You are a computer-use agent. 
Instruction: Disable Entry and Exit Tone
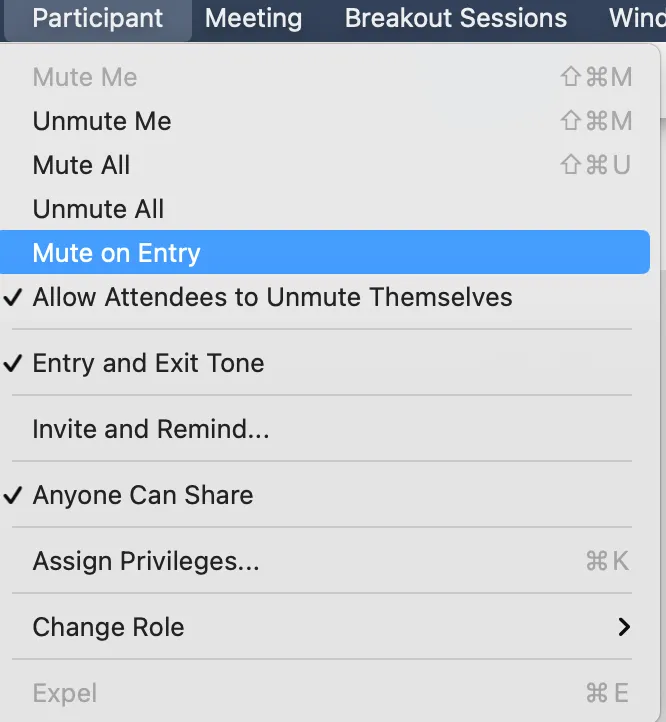(148, 363)
